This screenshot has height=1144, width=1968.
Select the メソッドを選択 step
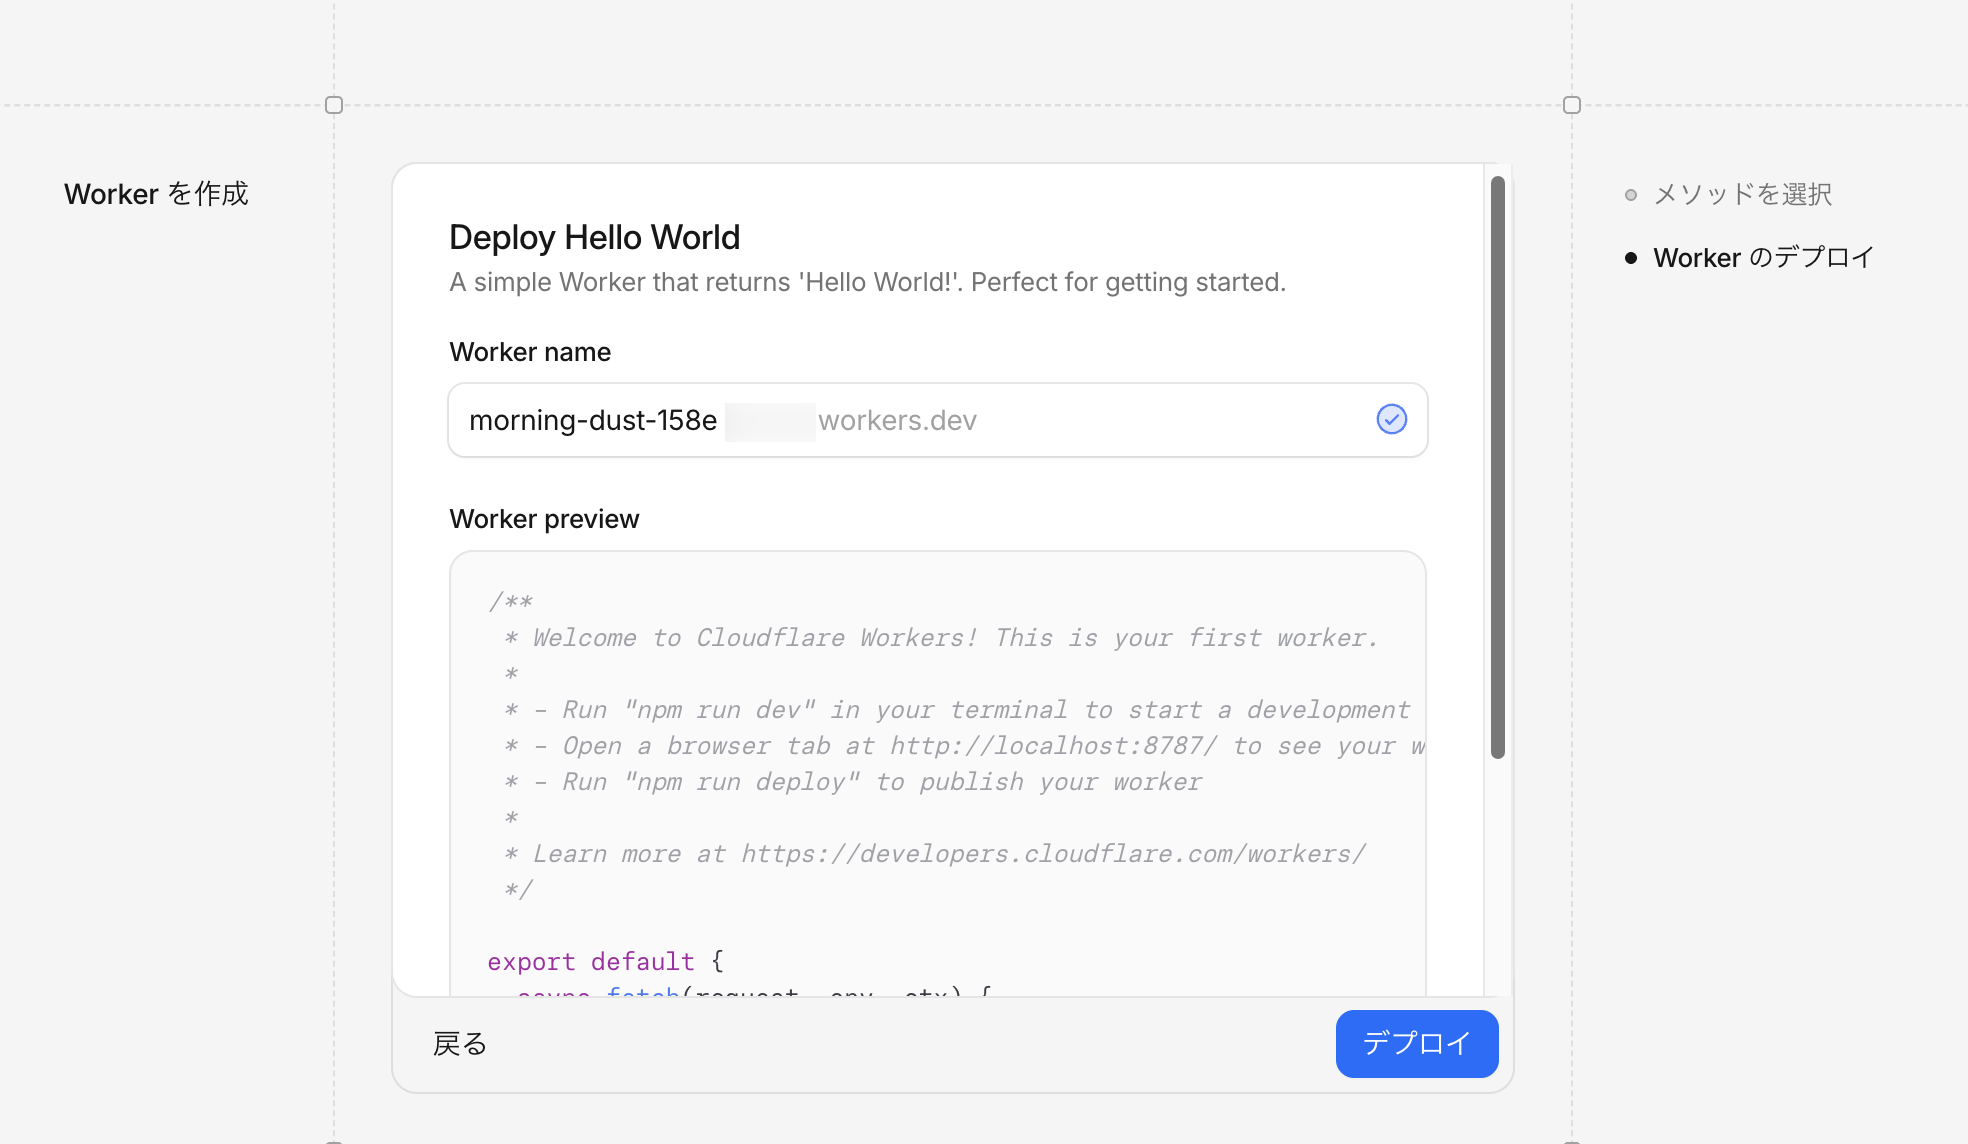1742,194
